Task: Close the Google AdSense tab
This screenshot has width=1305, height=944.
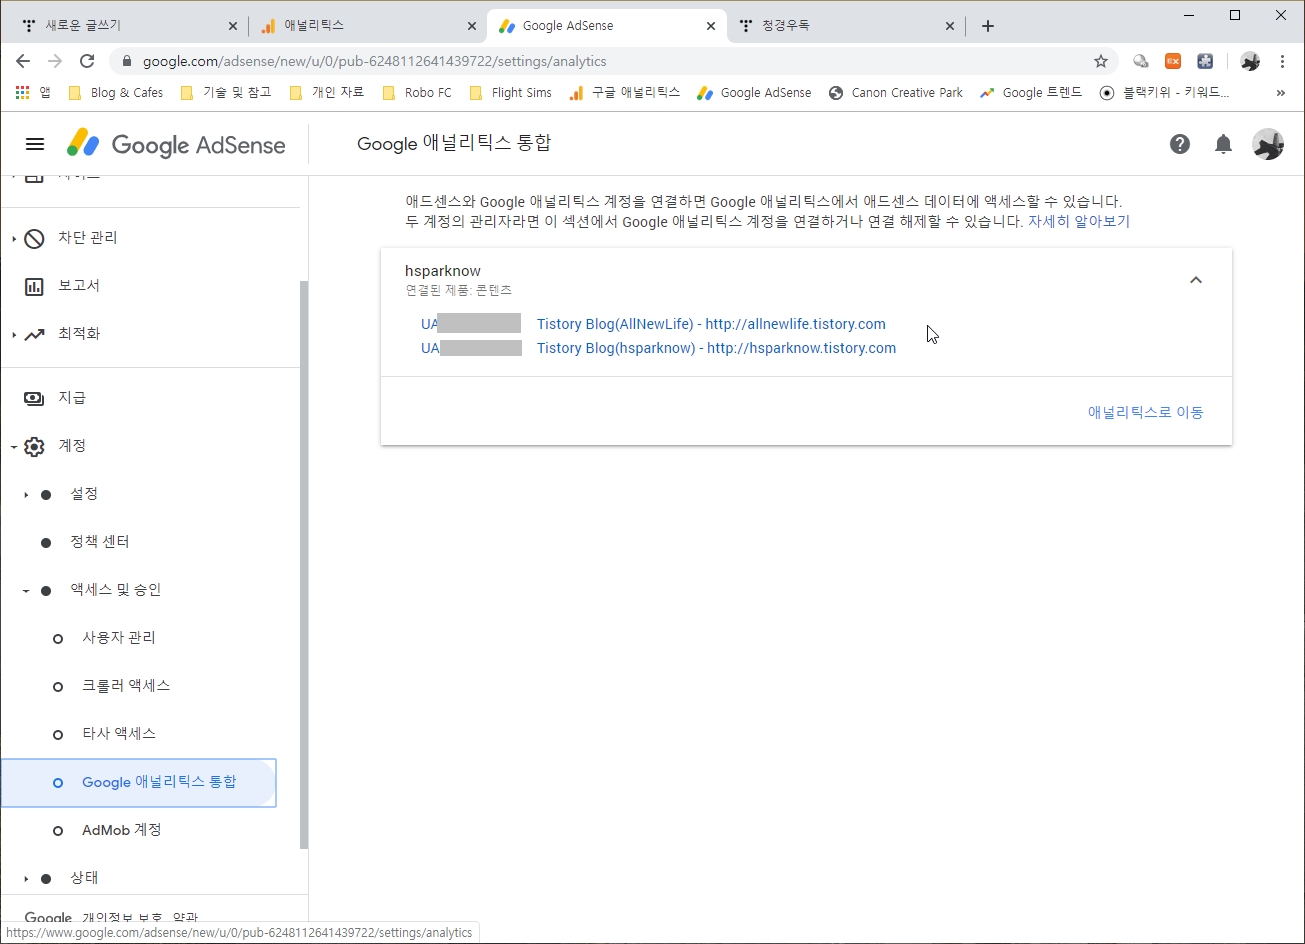Action: coord(712,26)
